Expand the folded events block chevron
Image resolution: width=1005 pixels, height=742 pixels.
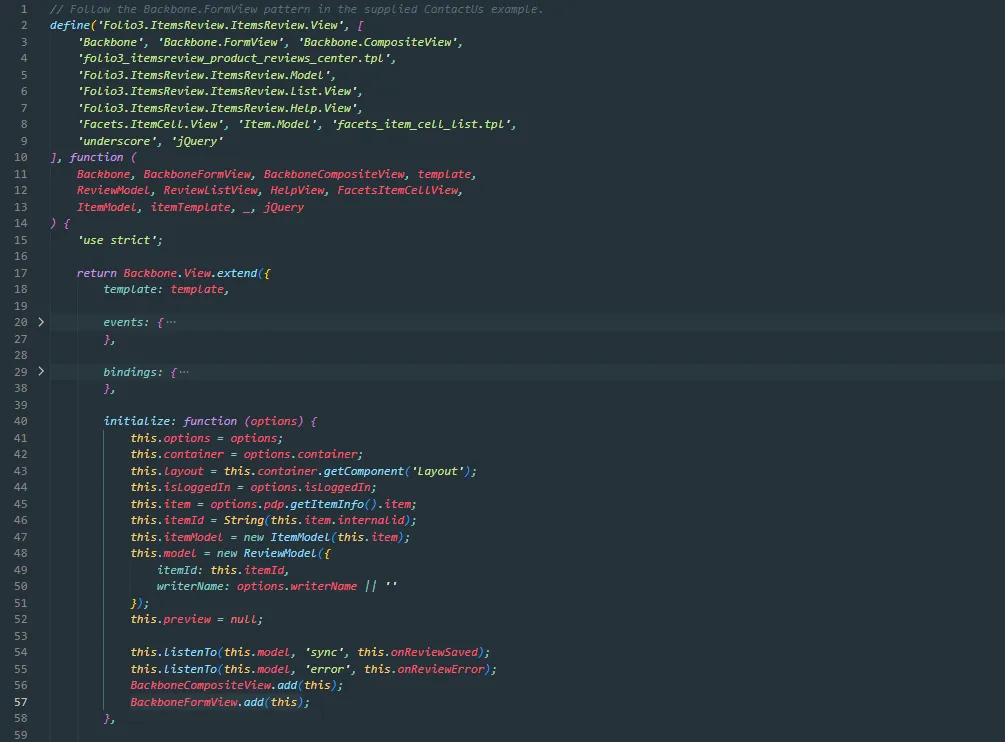tap(41, 322)
